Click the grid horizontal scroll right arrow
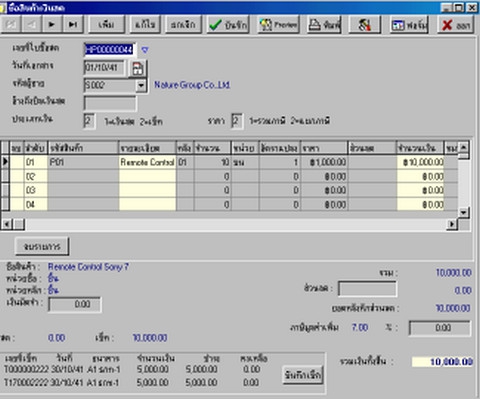Screen dimensions: 480x399 pos(452,224)
